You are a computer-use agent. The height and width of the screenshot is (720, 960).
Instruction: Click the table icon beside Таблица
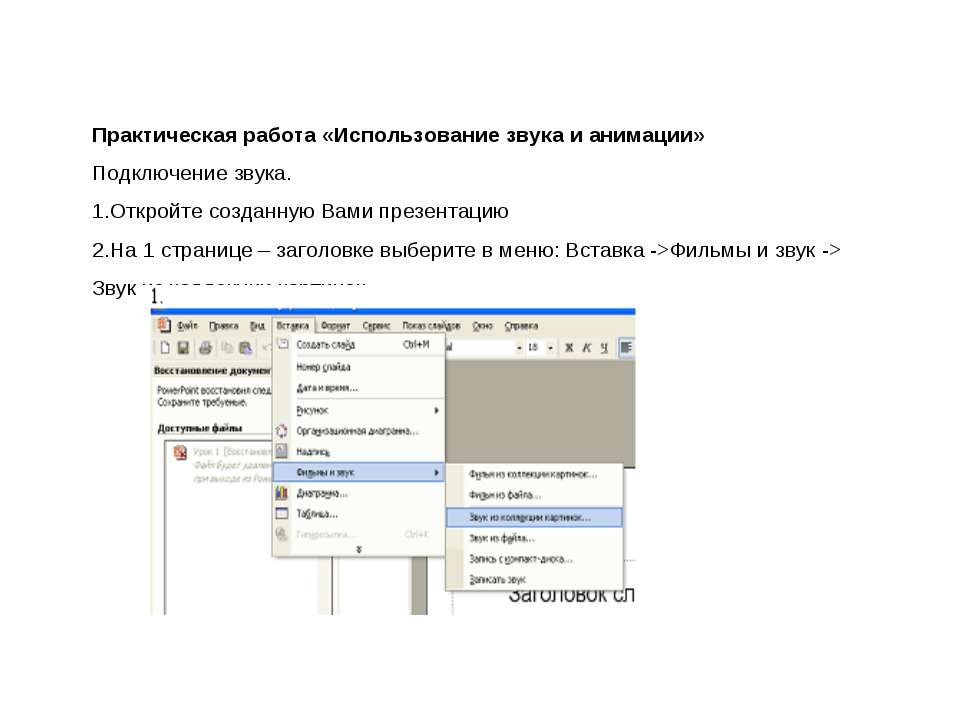coord(282,514)
